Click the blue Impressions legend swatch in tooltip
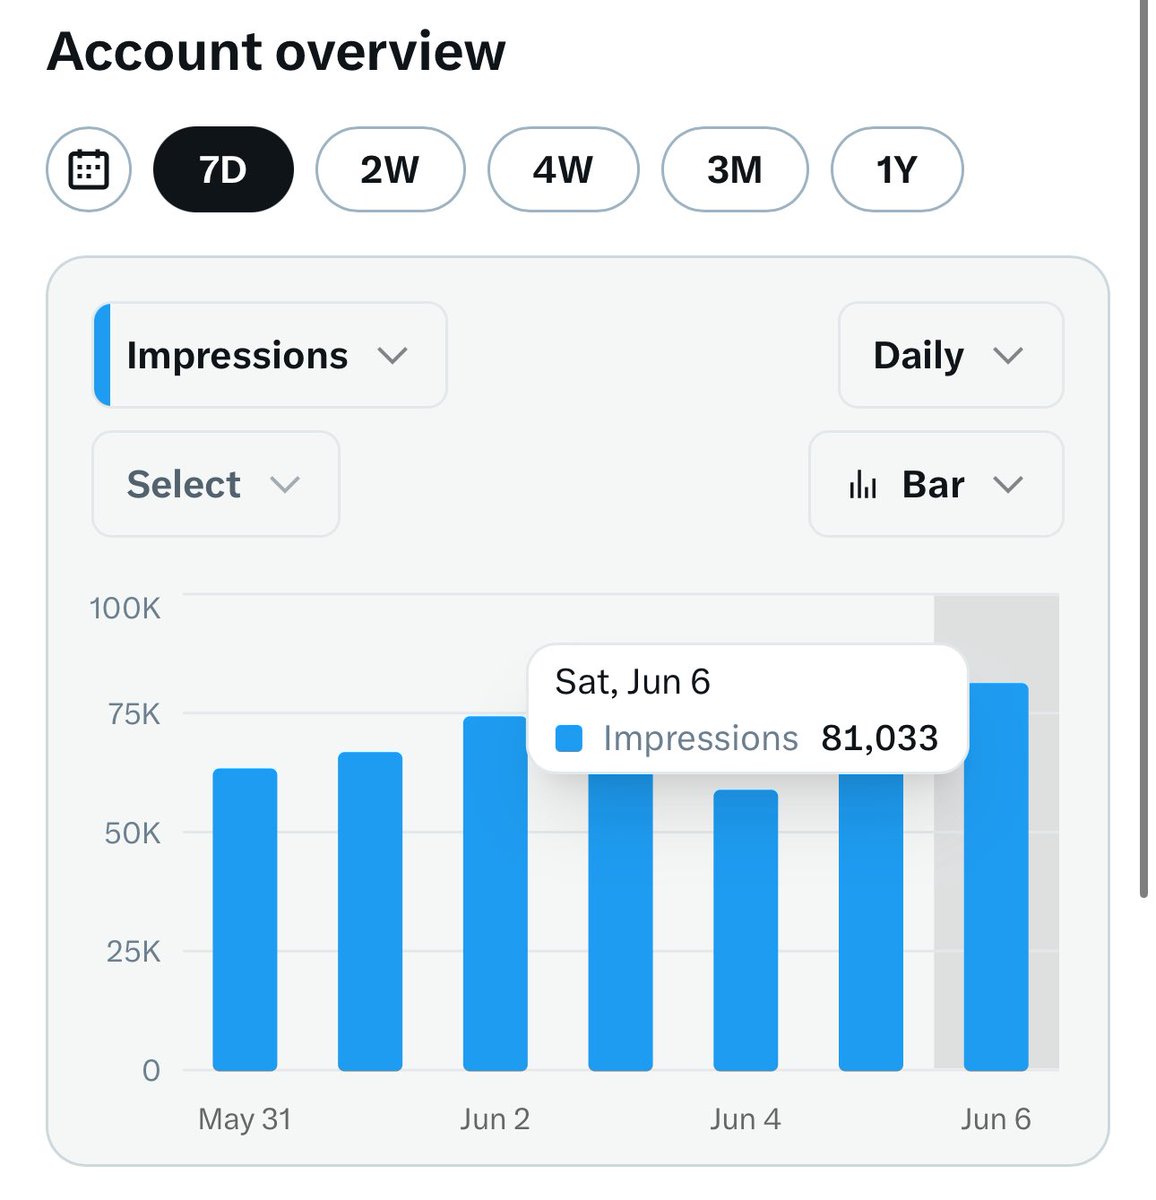This screenshot has width=1156, height=1200. 569,739
